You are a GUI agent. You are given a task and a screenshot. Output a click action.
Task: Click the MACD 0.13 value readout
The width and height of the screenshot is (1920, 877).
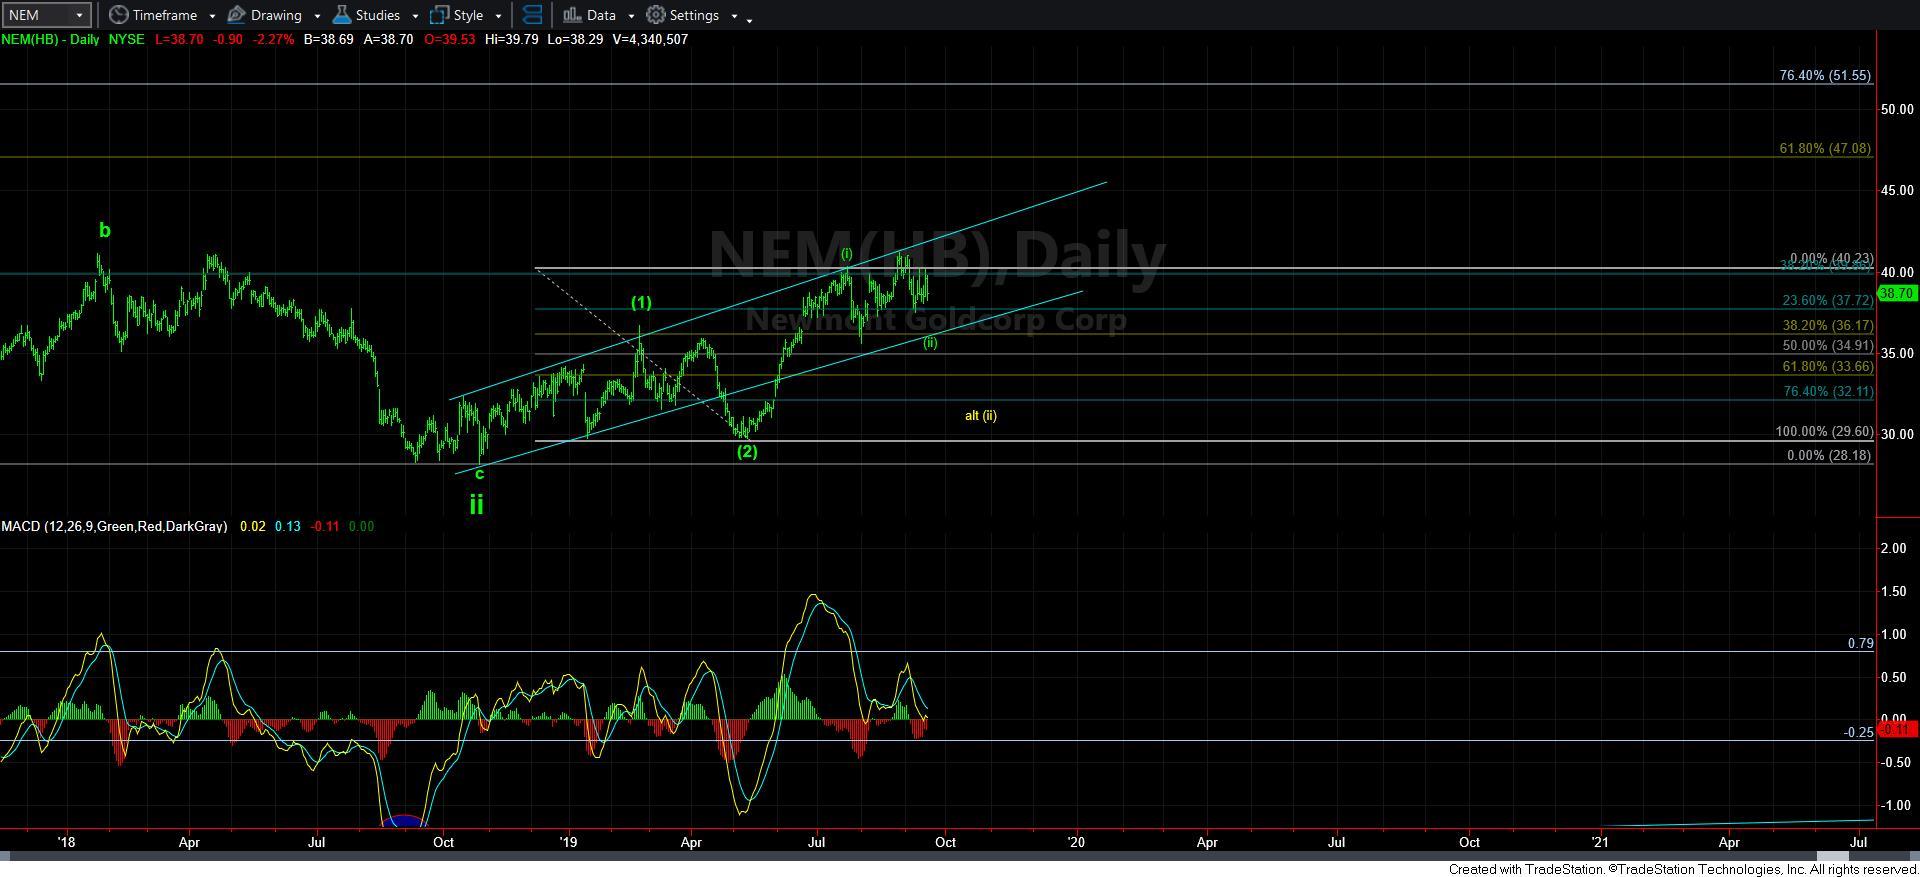click(x=288, y=526)
